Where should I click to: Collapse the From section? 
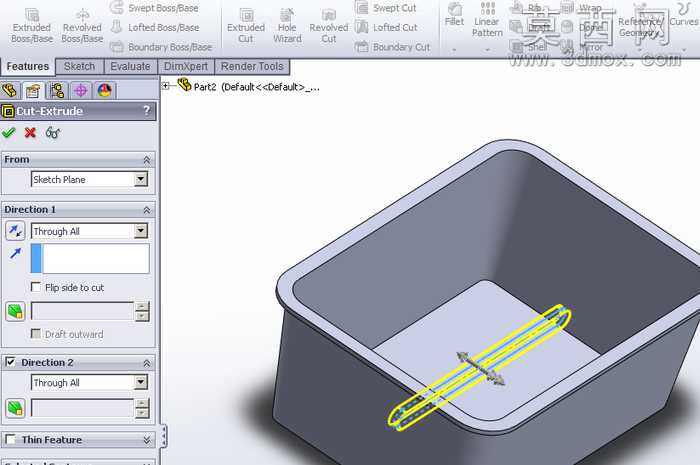(x=146, y=160)
